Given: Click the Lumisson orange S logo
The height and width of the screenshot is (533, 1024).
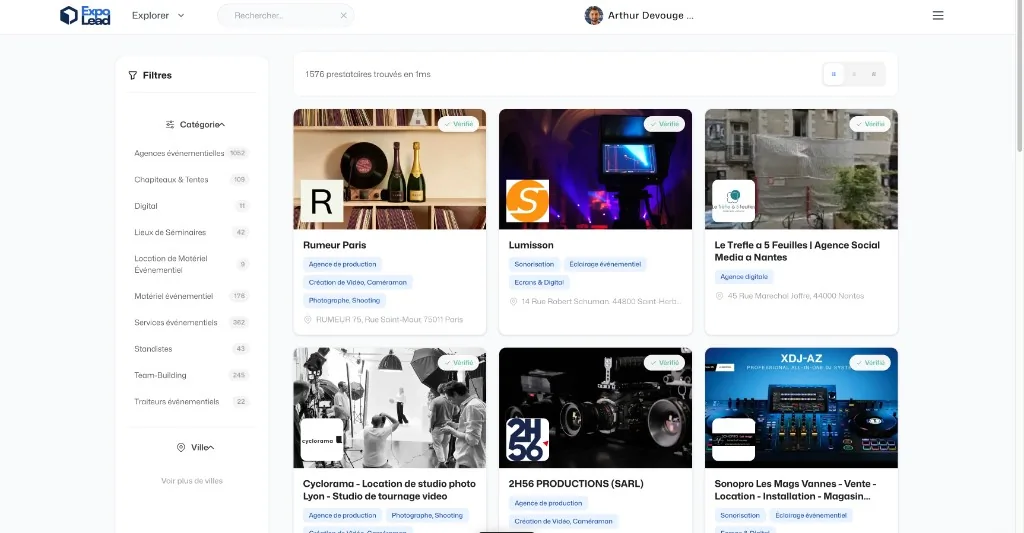Looking at the screenshot, I should (528, 201).
